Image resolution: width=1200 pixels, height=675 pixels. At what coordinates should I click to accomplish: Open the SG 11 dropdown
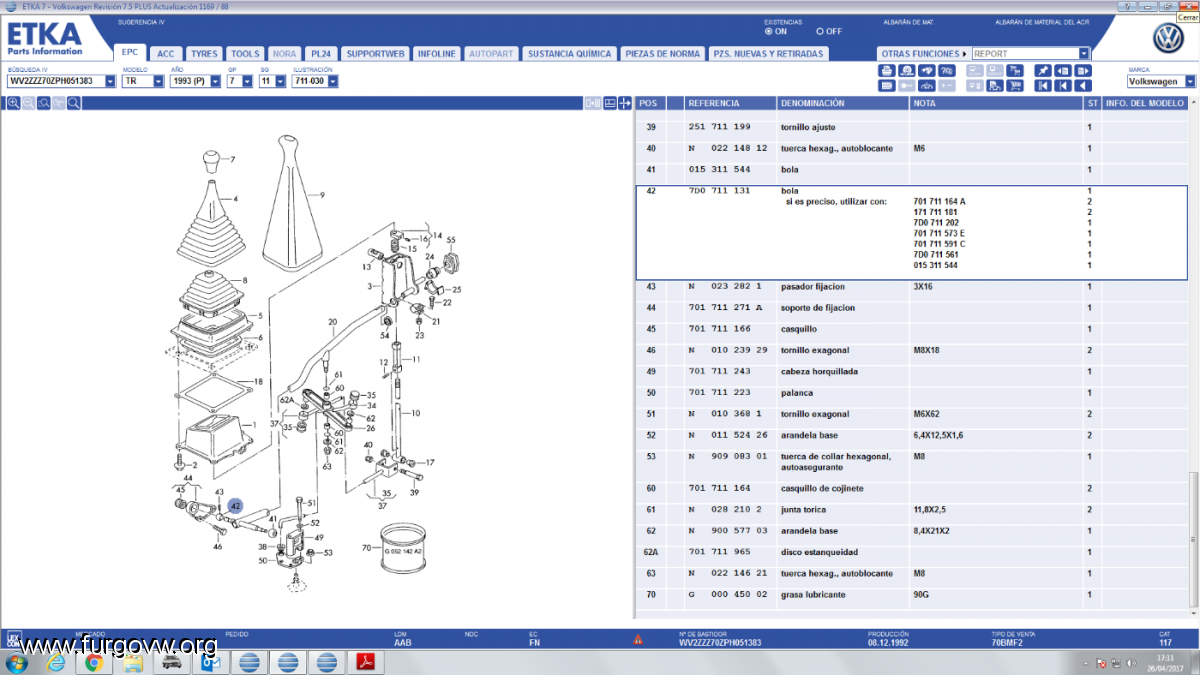pos(279,81)
